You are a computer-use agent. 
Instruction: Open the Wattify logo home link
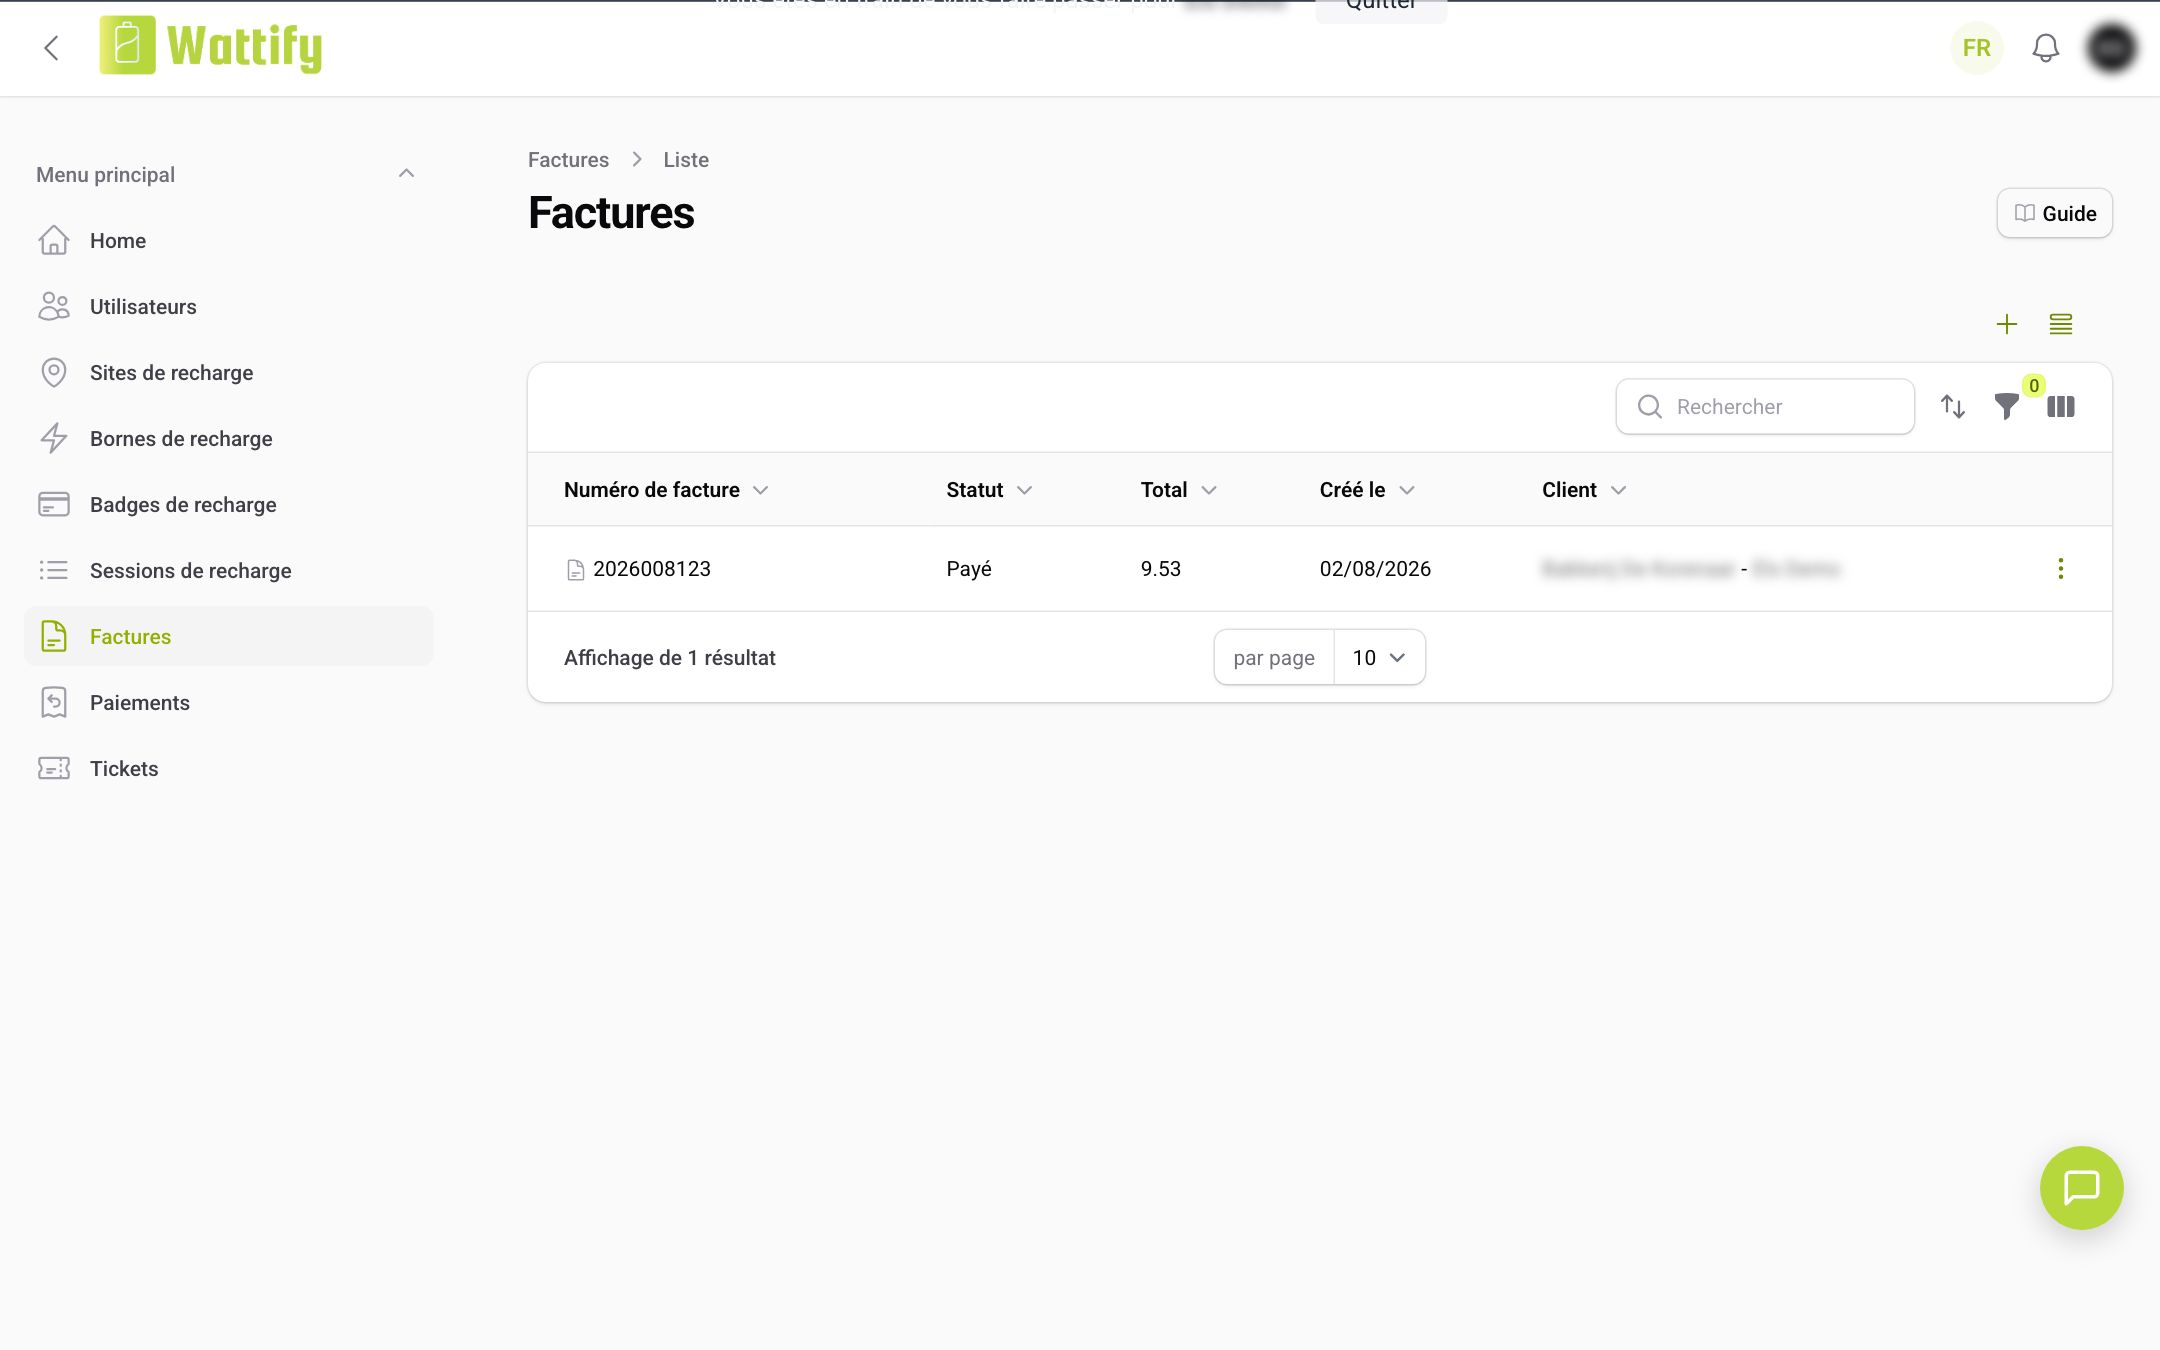tap(211, 46)
